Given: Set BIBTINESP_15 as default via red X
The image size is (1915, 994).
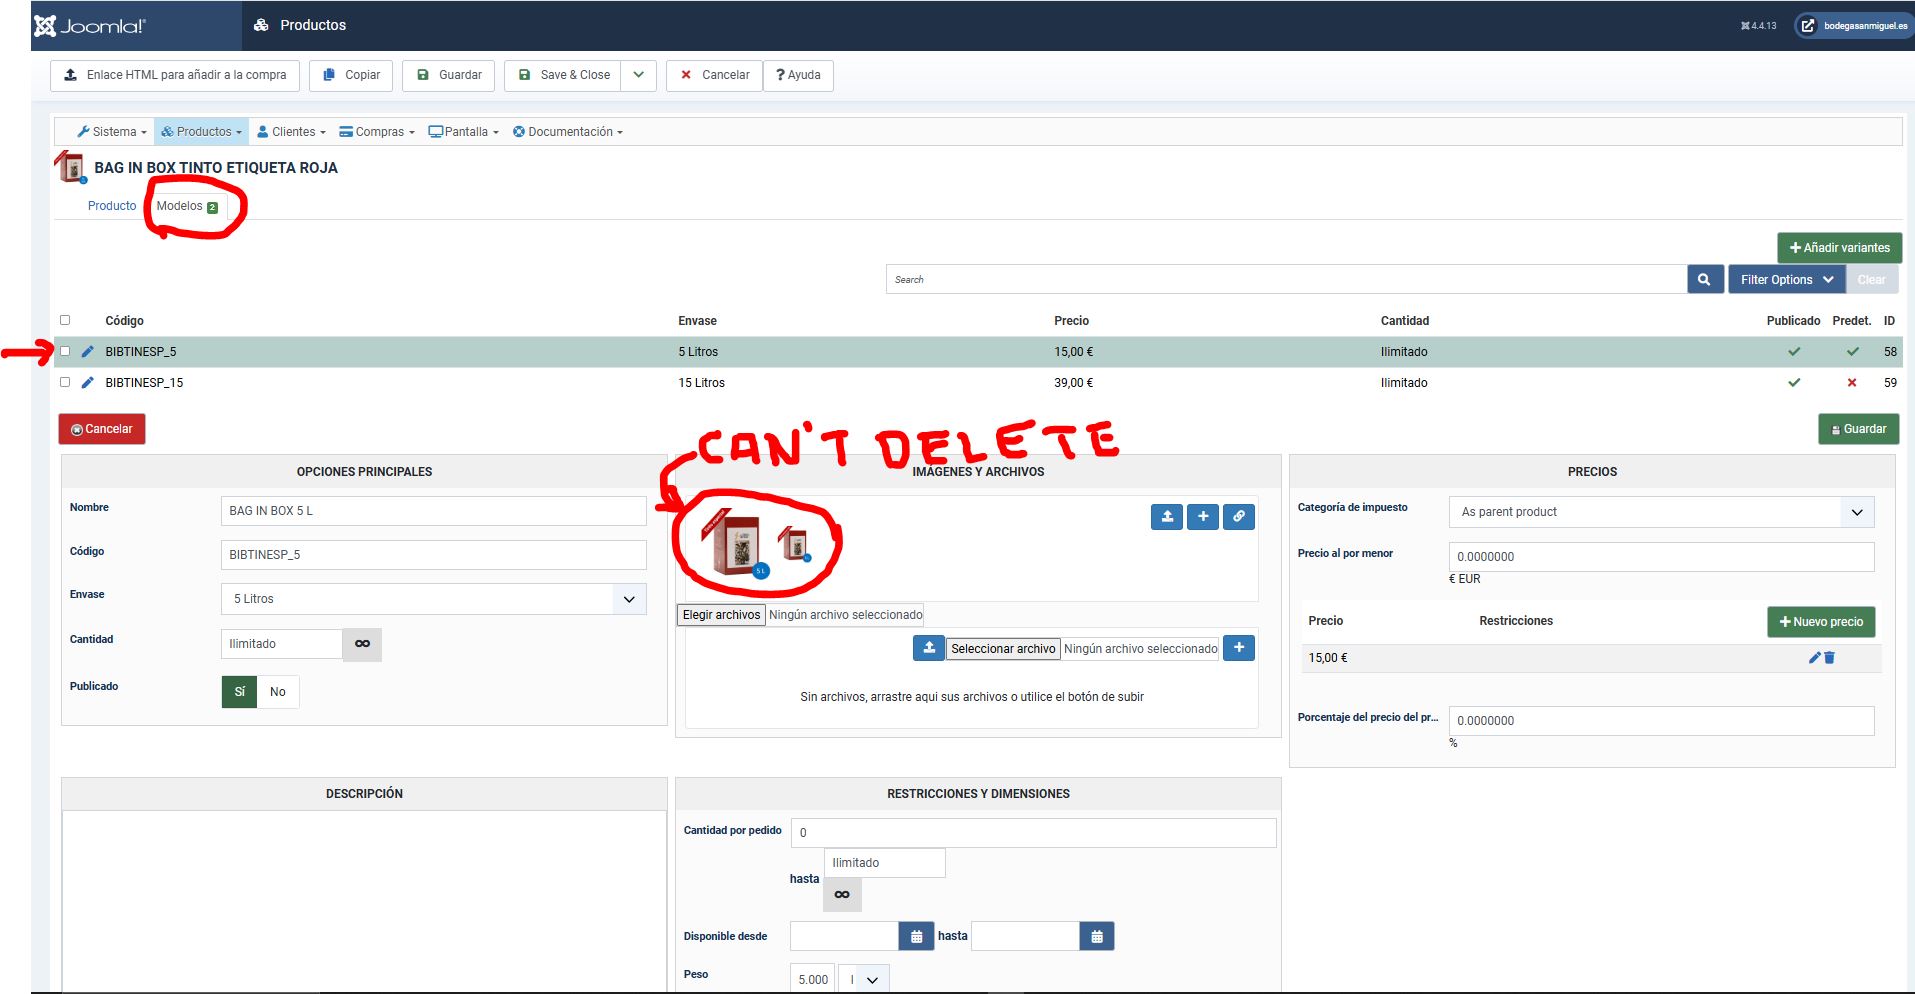Looking at the screenshot, I should 1852,382.
